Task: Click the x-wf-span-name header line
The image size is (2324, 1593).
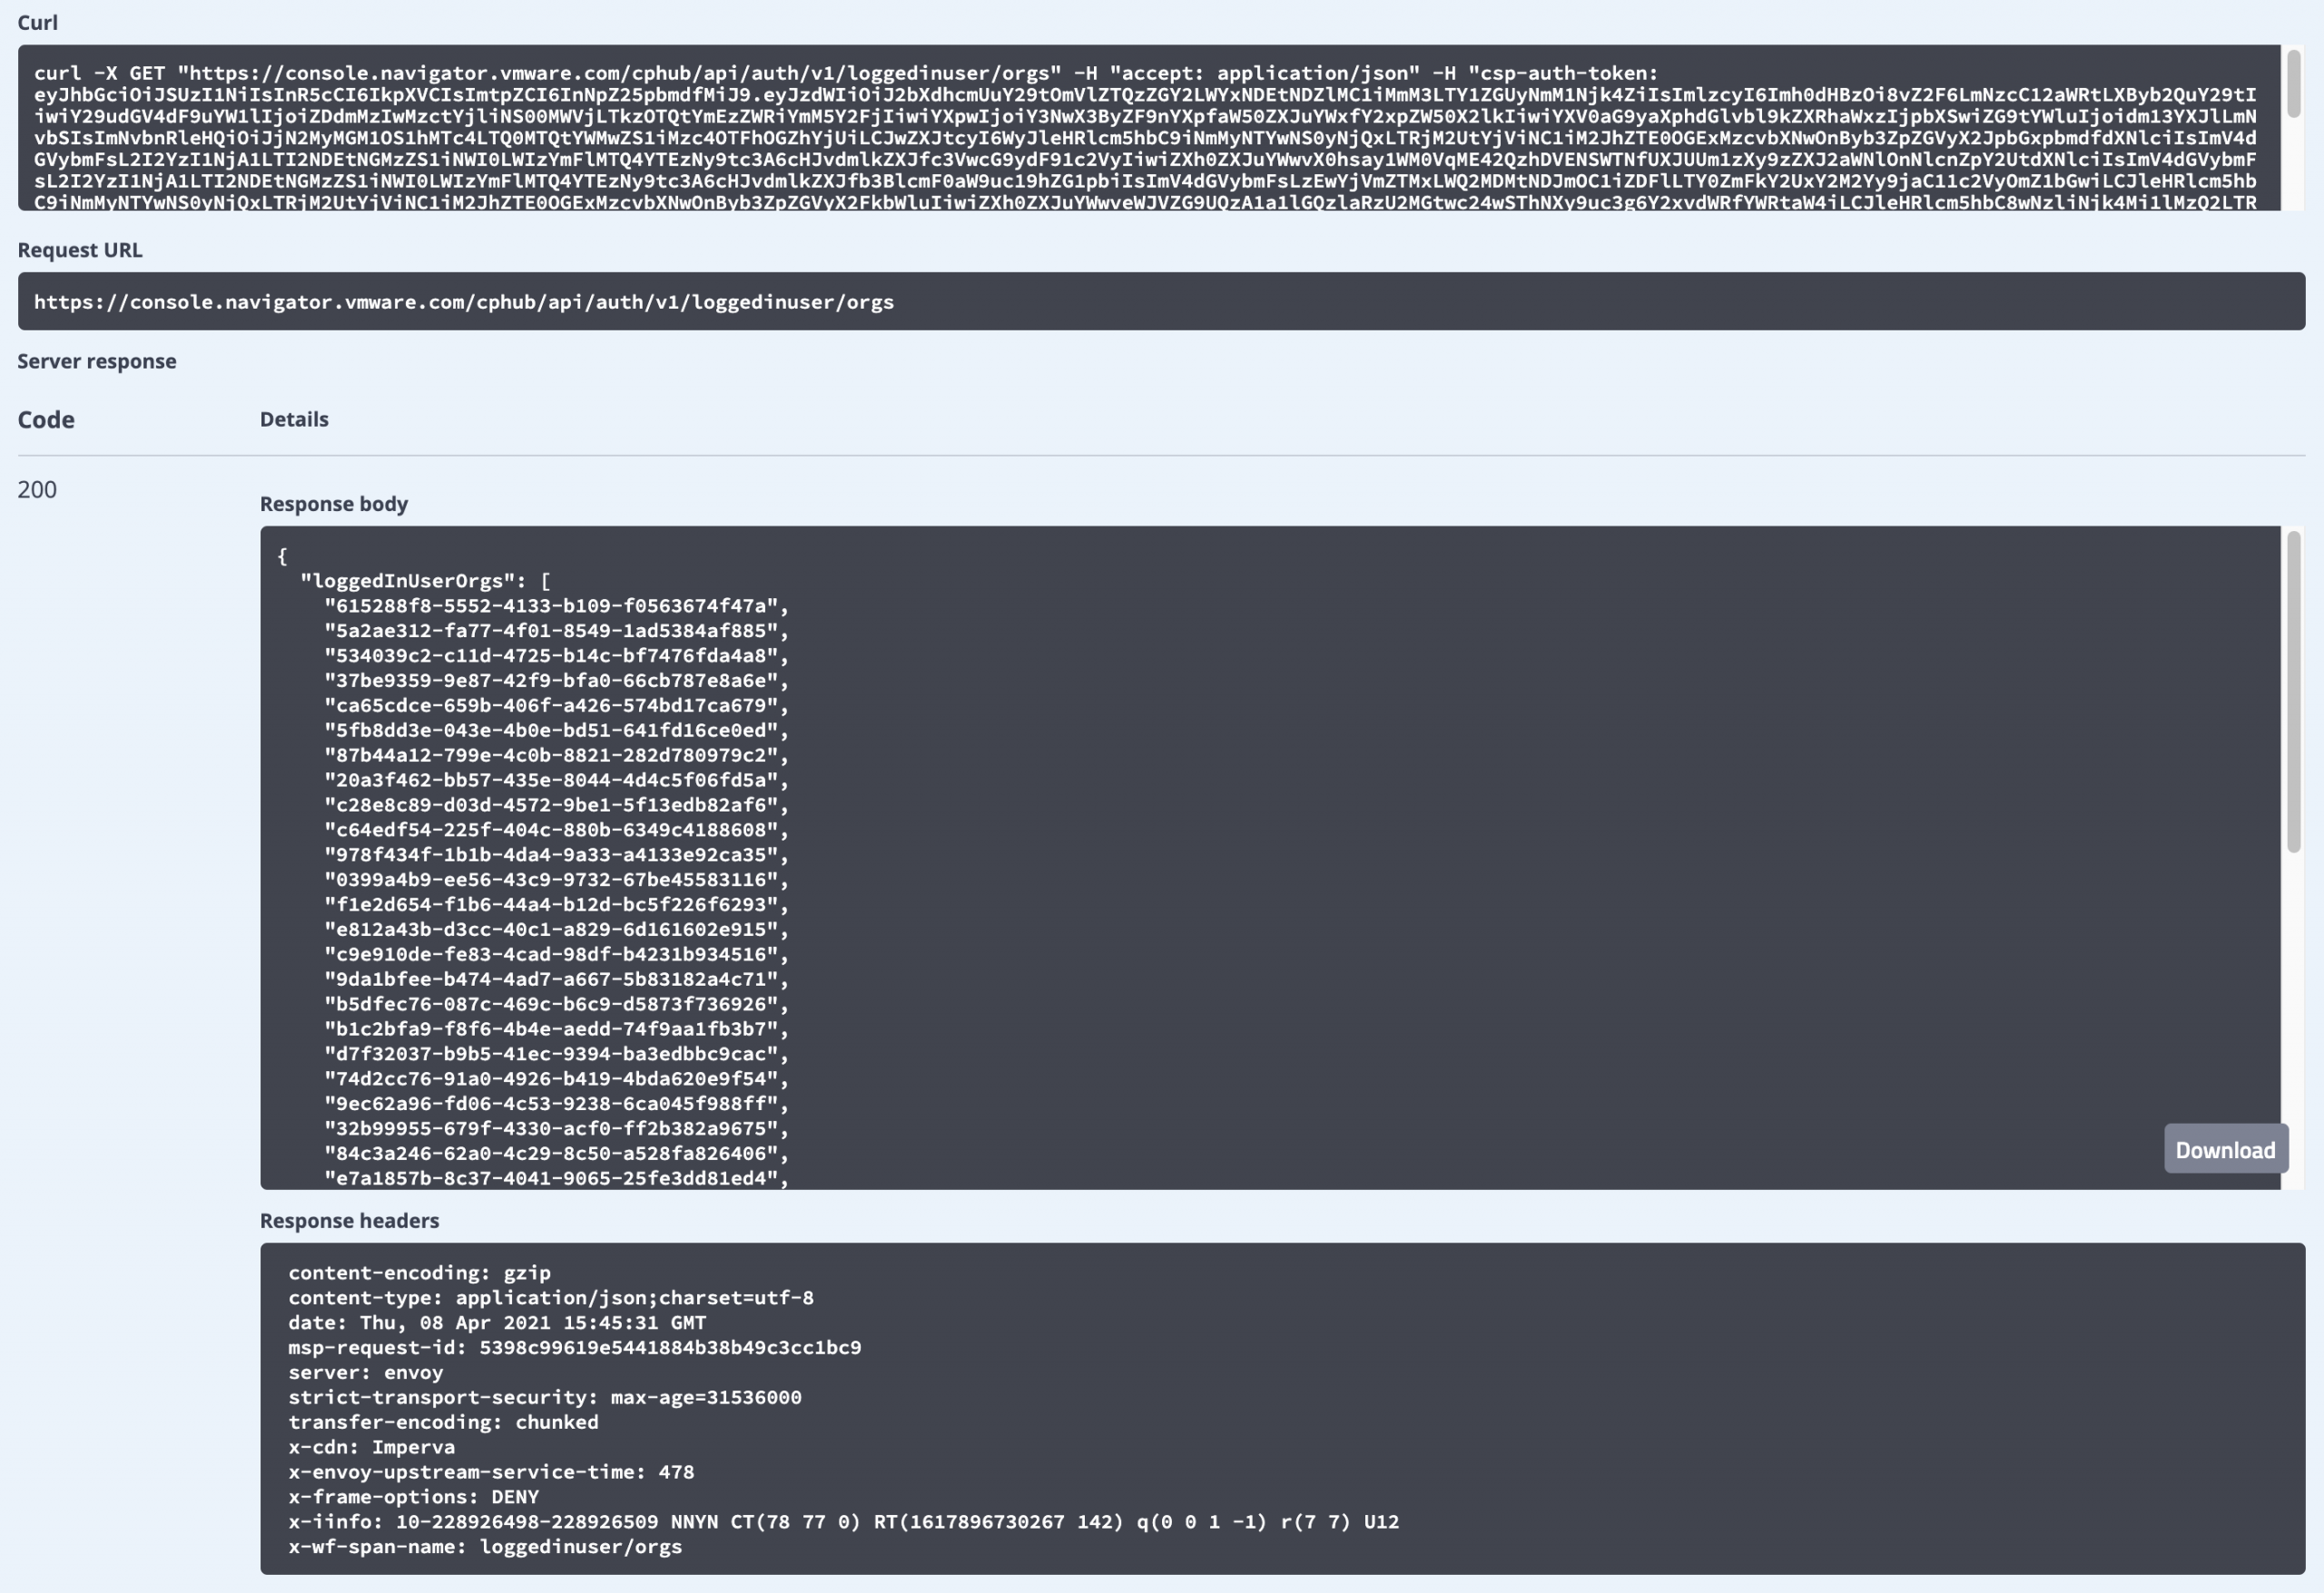Action: click(485, 1546)
